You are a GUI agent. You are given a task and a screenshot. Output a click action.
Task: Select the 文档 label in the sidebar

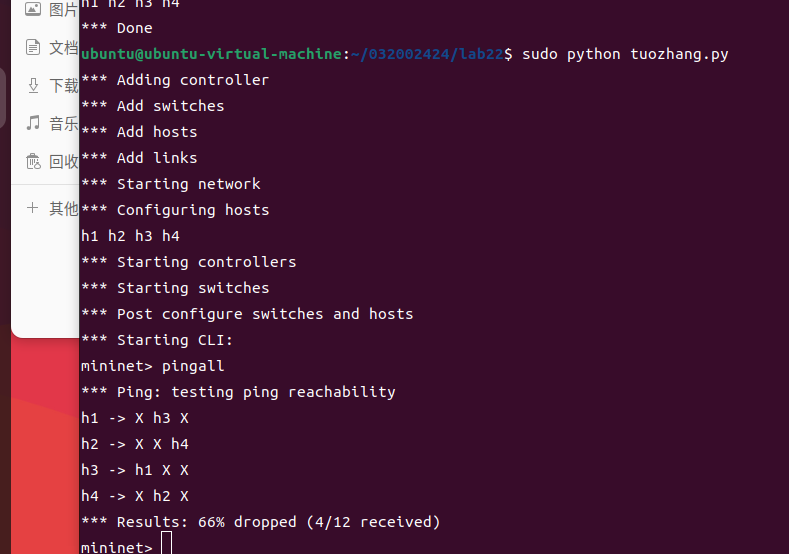[63, 48]
